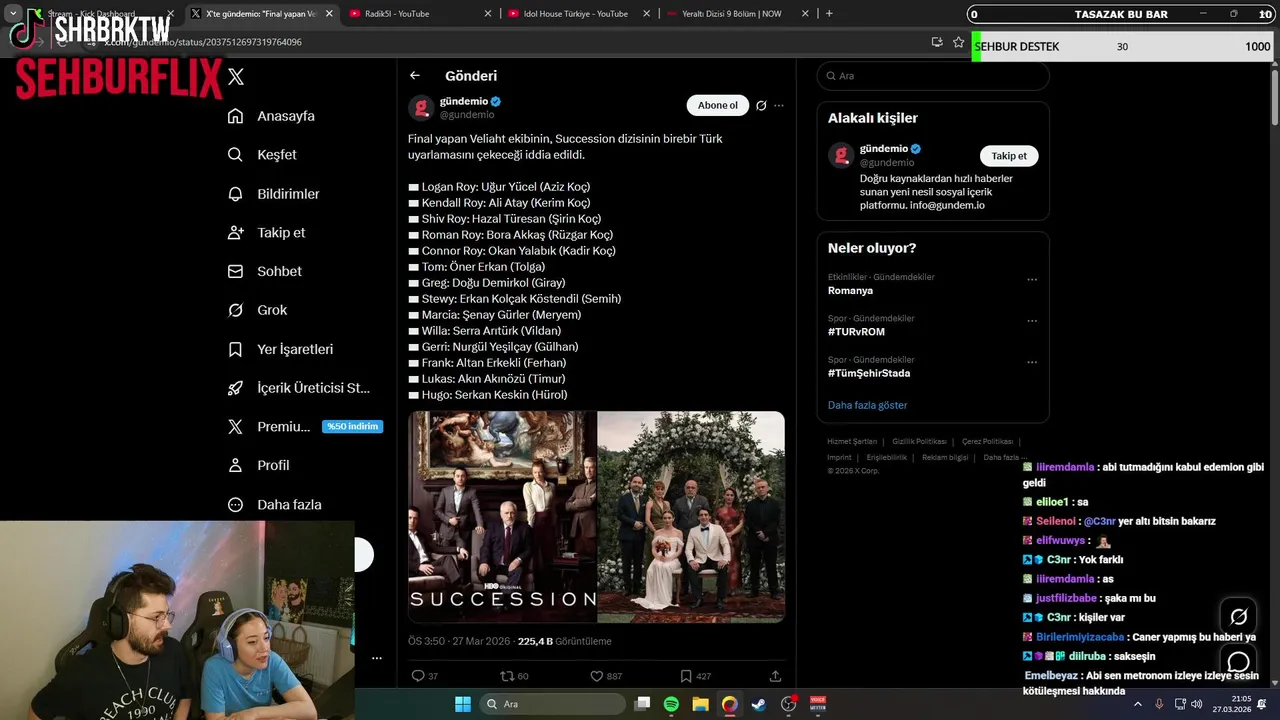
Task: Open gündemio profile avatar on post
Action: click(421, 107)
